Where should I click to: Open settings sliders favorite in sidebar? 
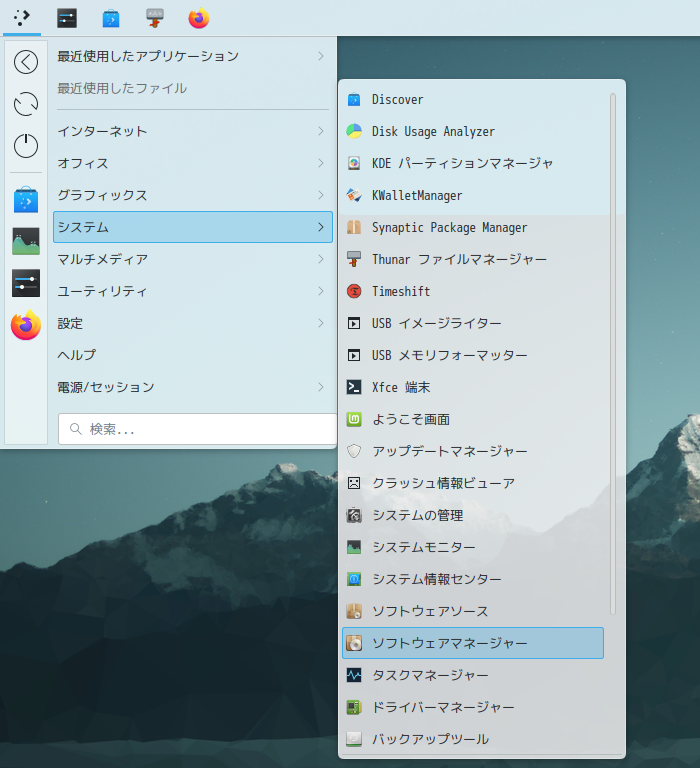click(x=26, y=283)
